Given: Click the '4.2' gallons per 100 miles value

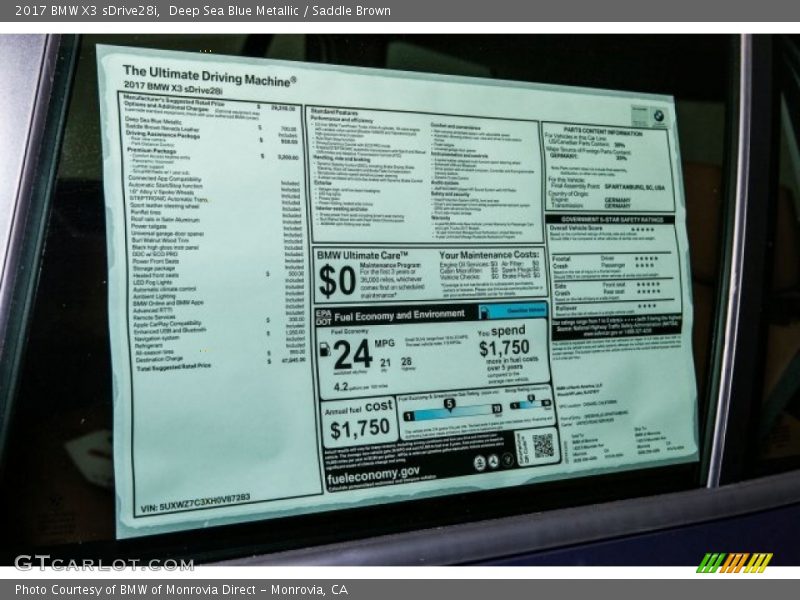Looking at the screenshot, I should coord(341,387).
